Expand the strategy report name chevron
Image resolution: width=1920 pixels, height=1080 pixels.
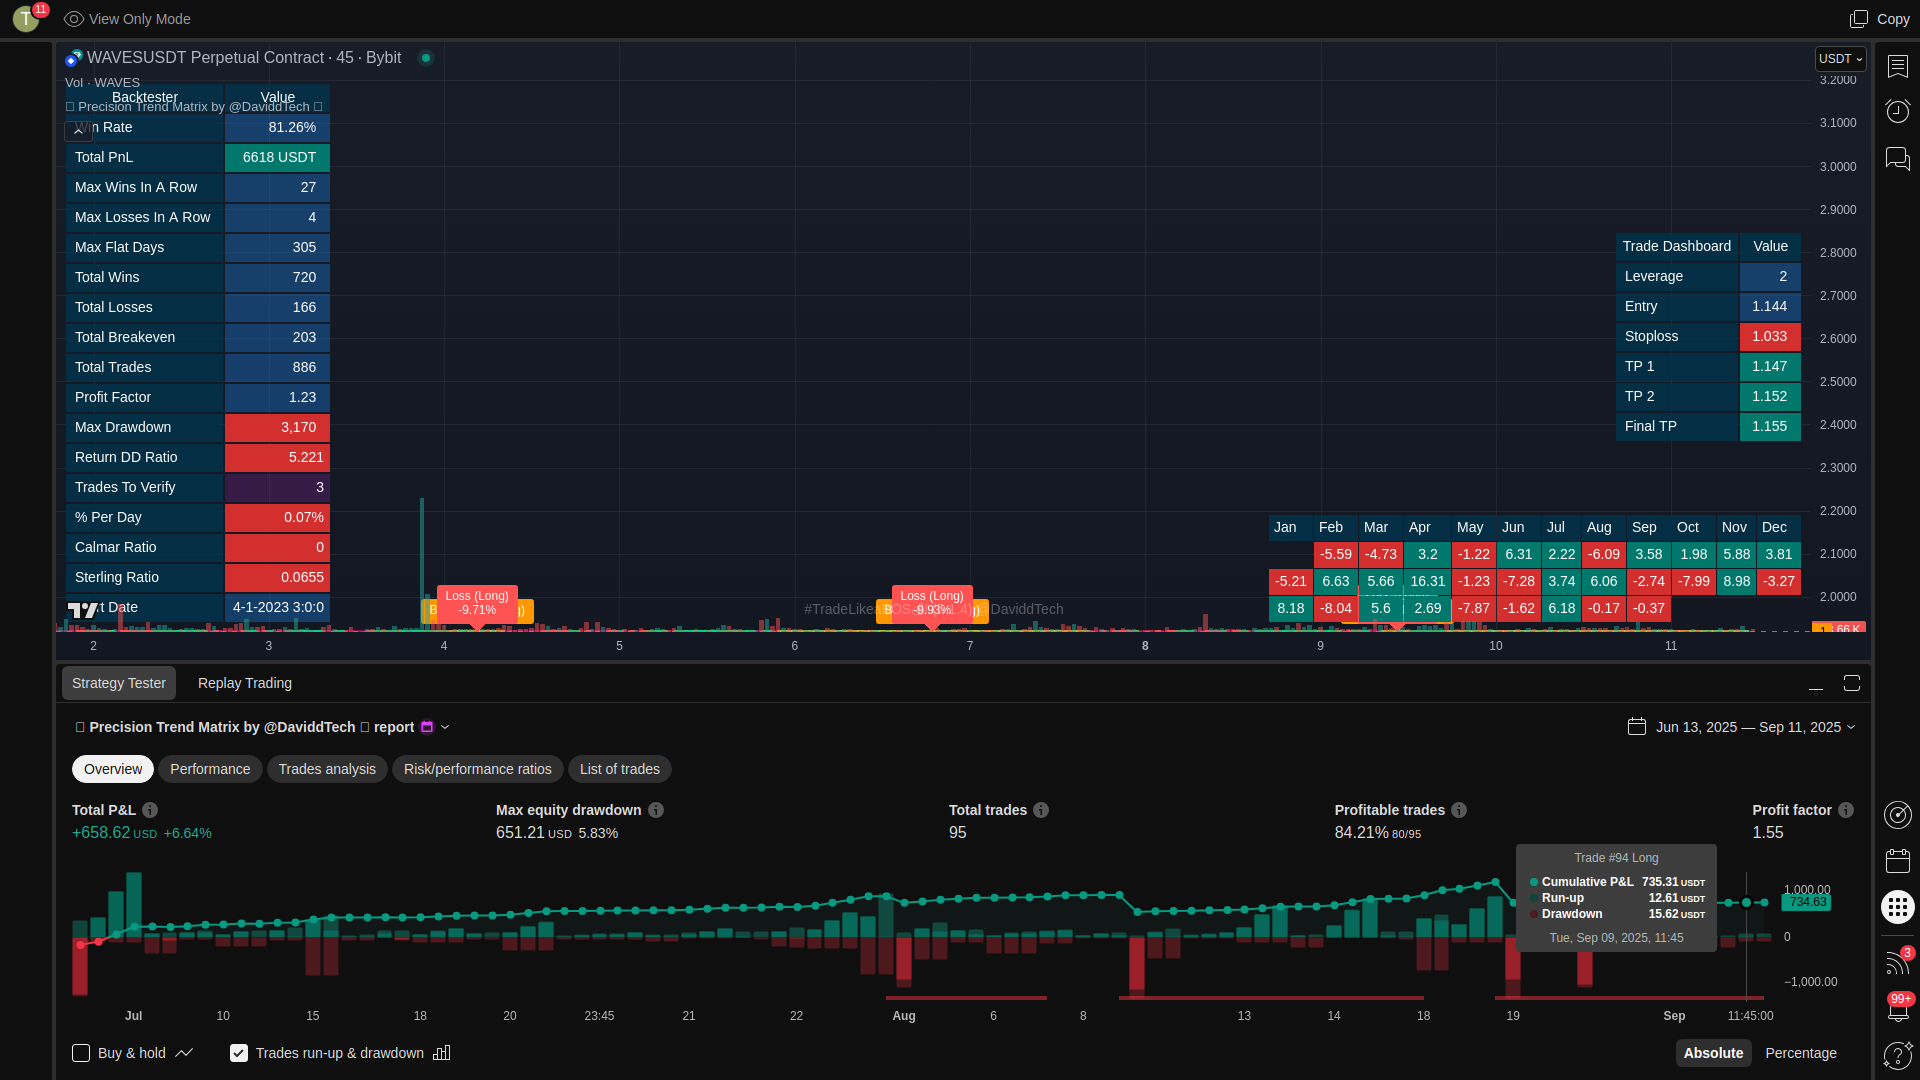[x=445, y=727]
